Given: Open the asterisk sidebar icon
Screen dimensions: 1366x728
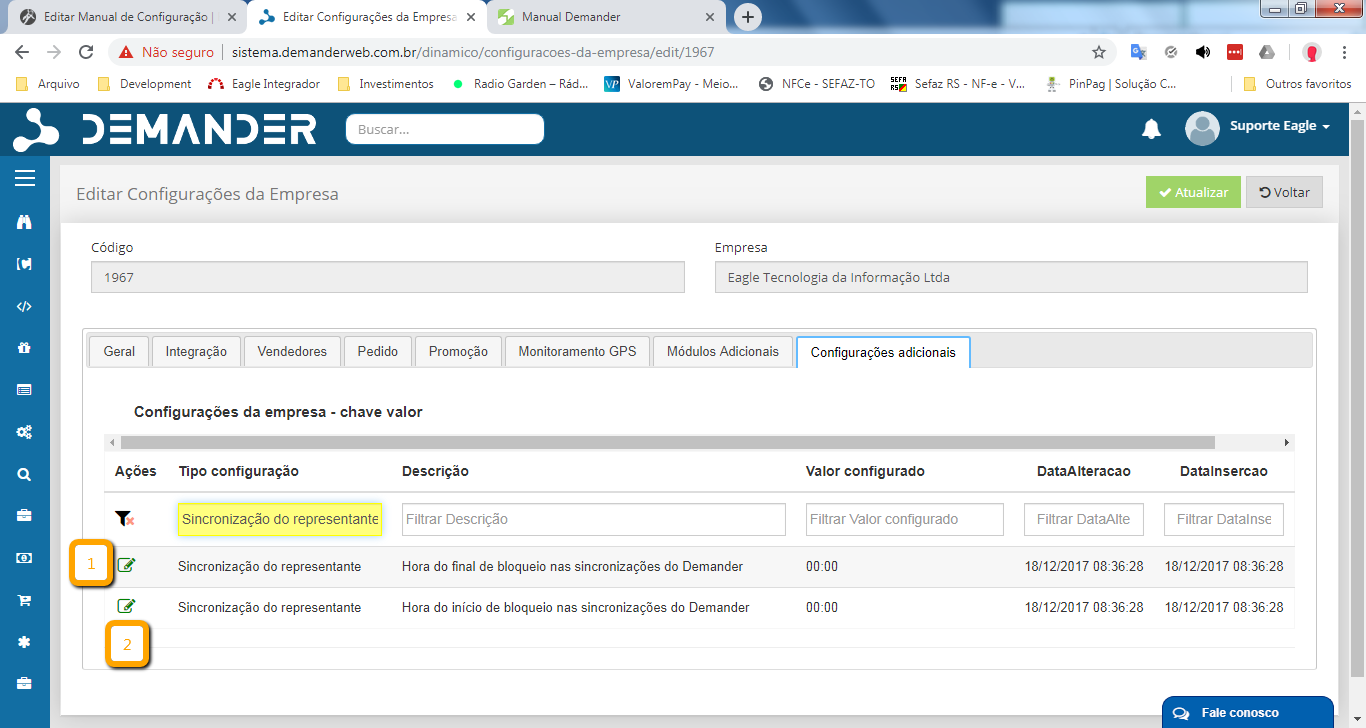Looking at the screenshot, I should click(x=25, y=641).
